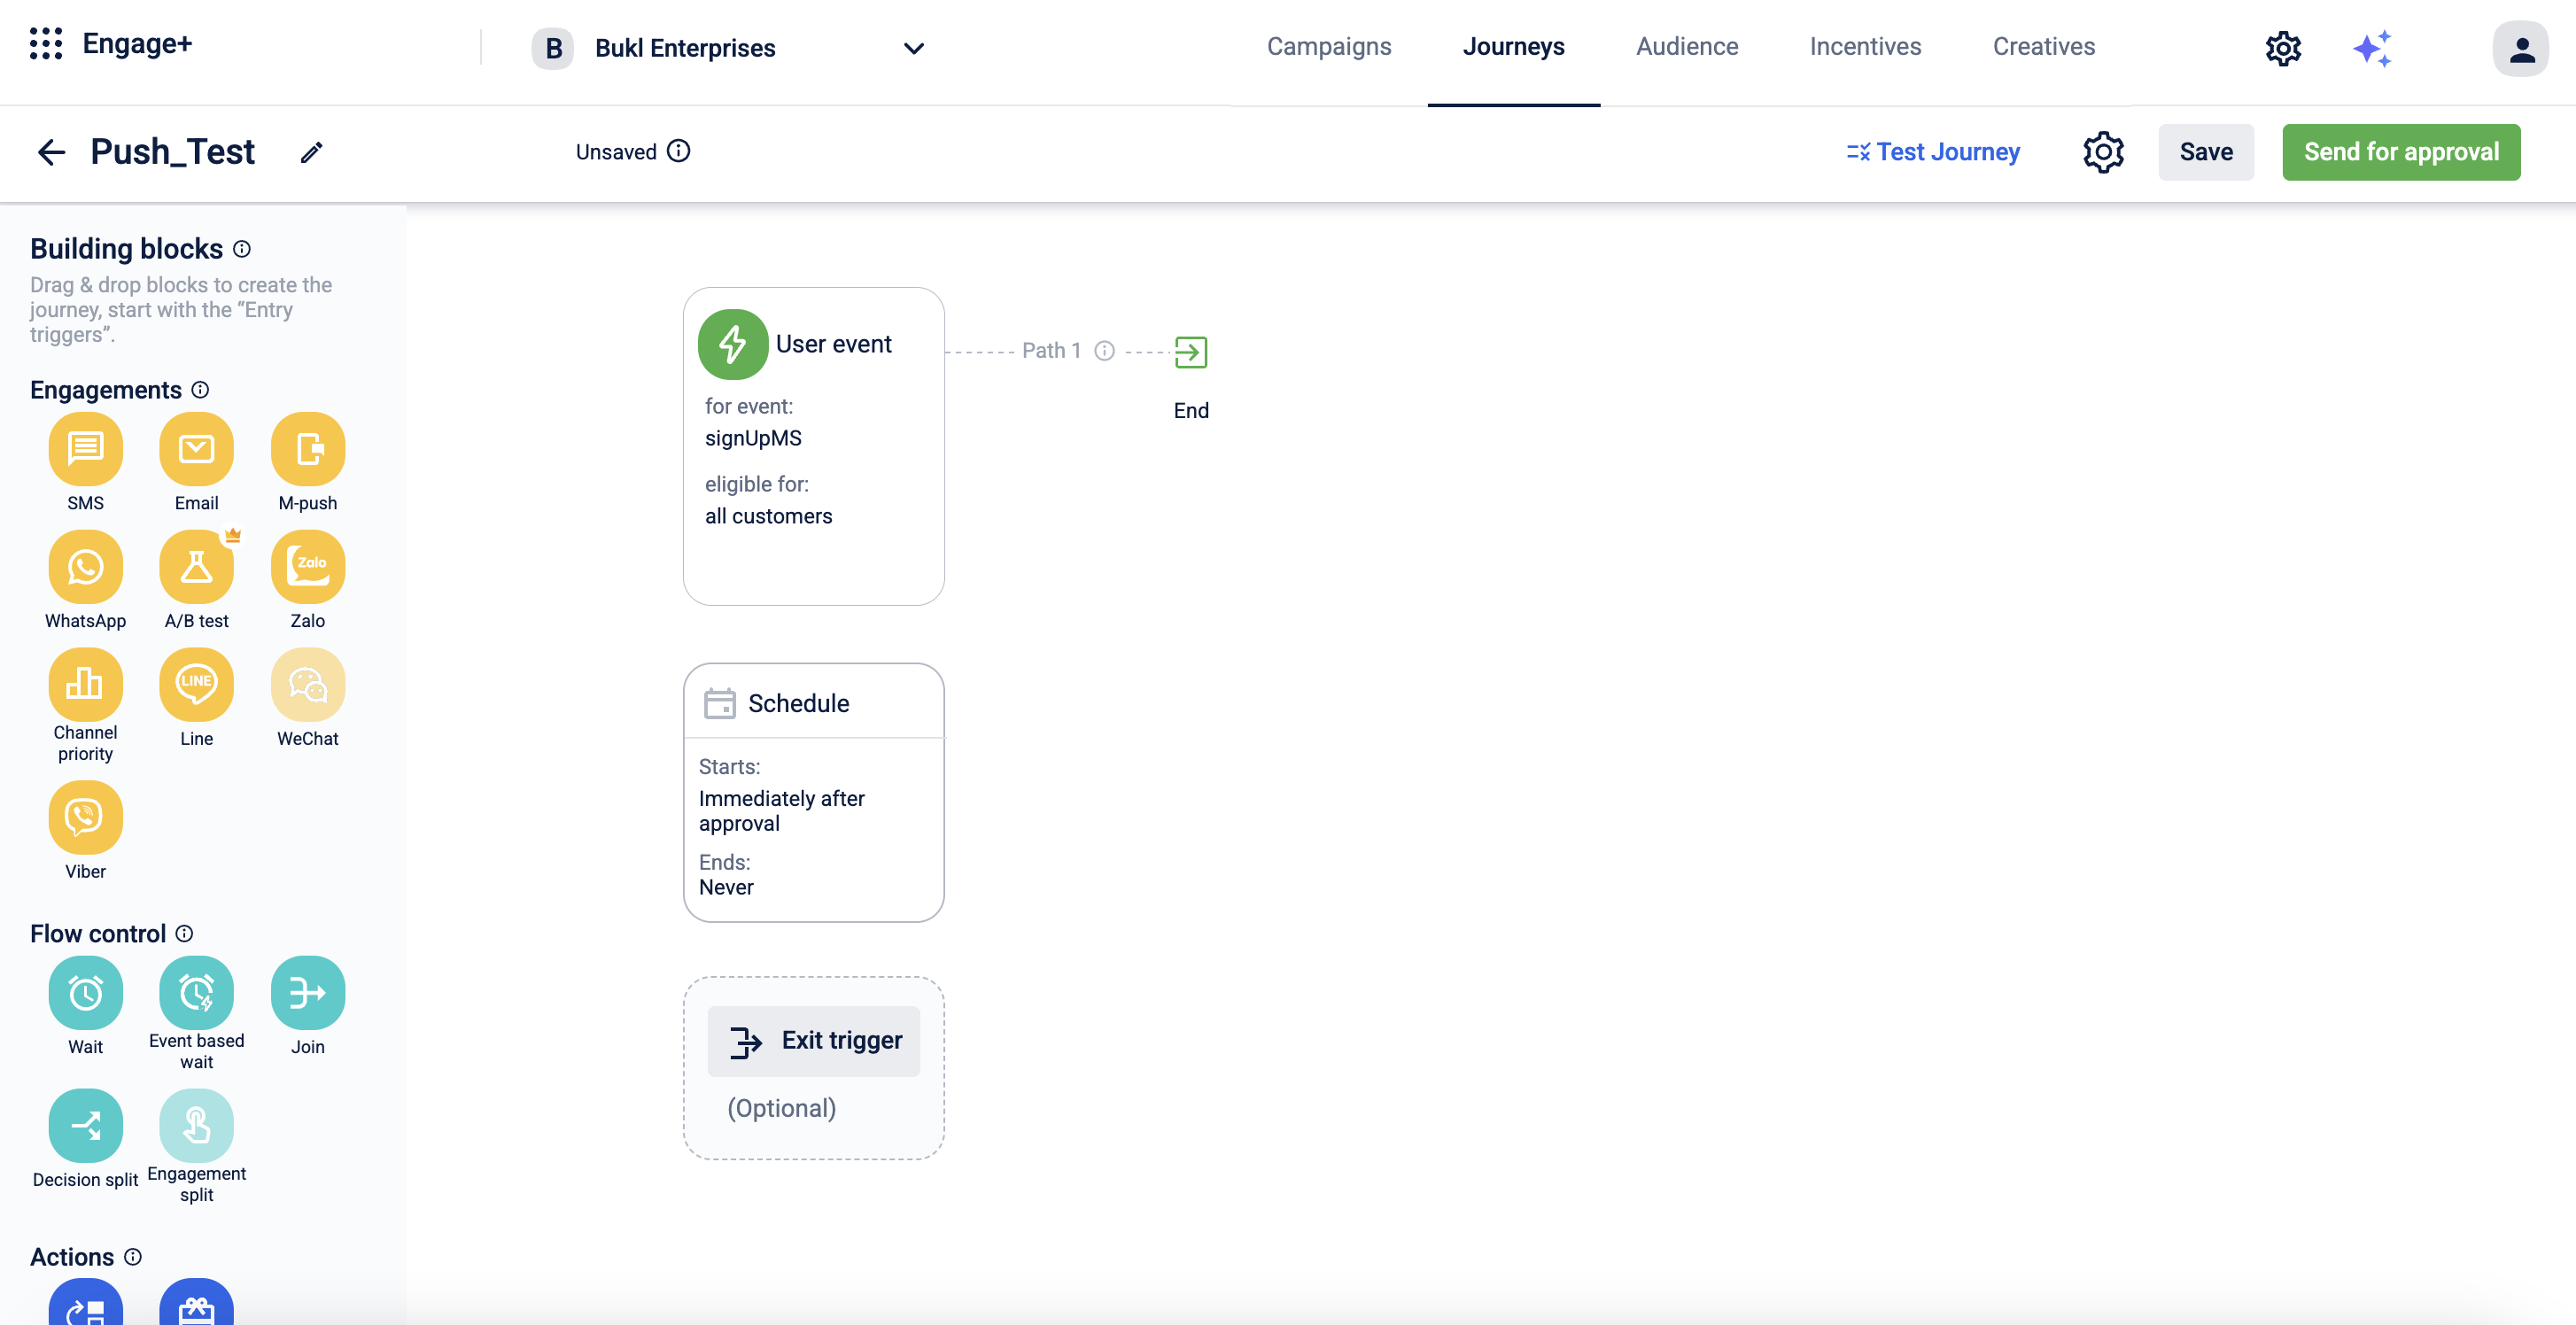Open the Audience tab
Image resolution: width=2576 pixels, height=1325 pixels.
coord(1686,47)
